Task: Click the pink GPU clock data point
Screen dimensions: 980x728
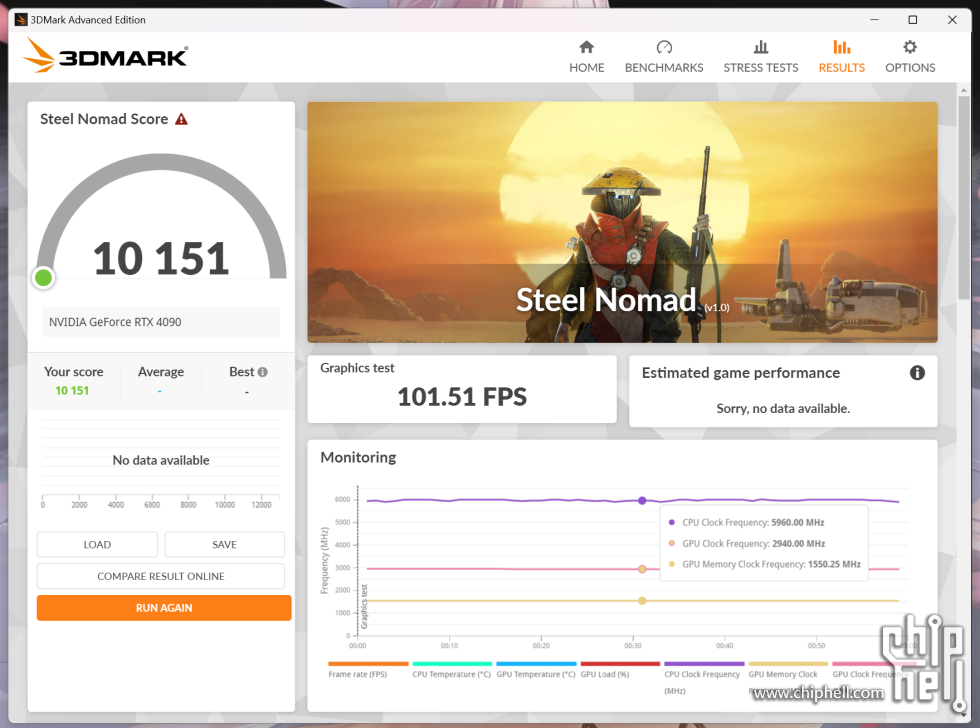Action: coord(642,569)
